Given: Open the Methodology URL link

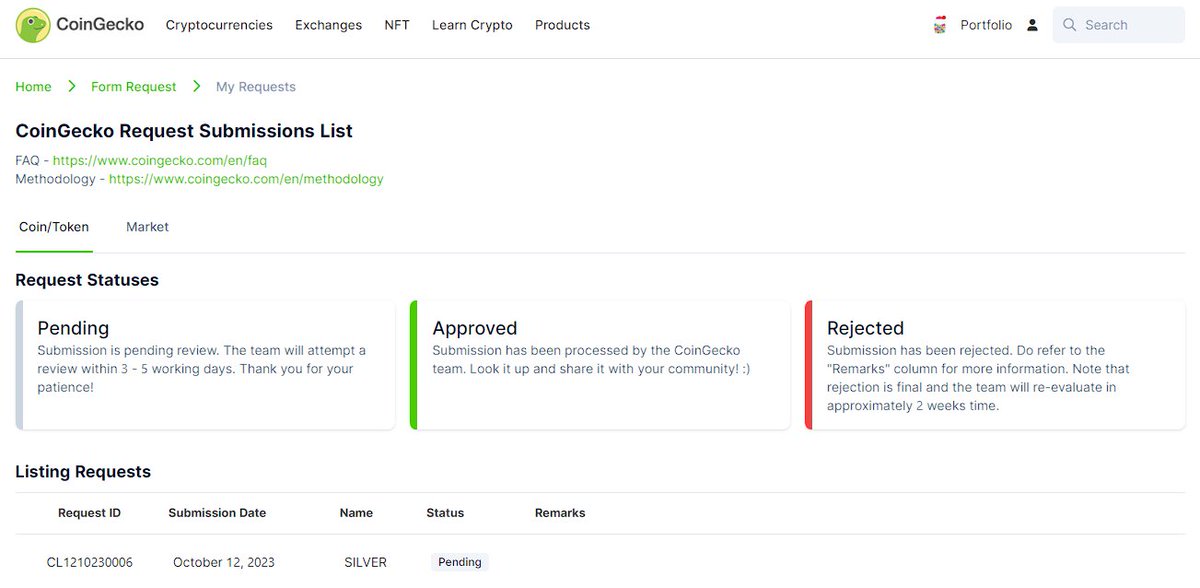Looking at the screenshot, I should click(x=246, y=179).
